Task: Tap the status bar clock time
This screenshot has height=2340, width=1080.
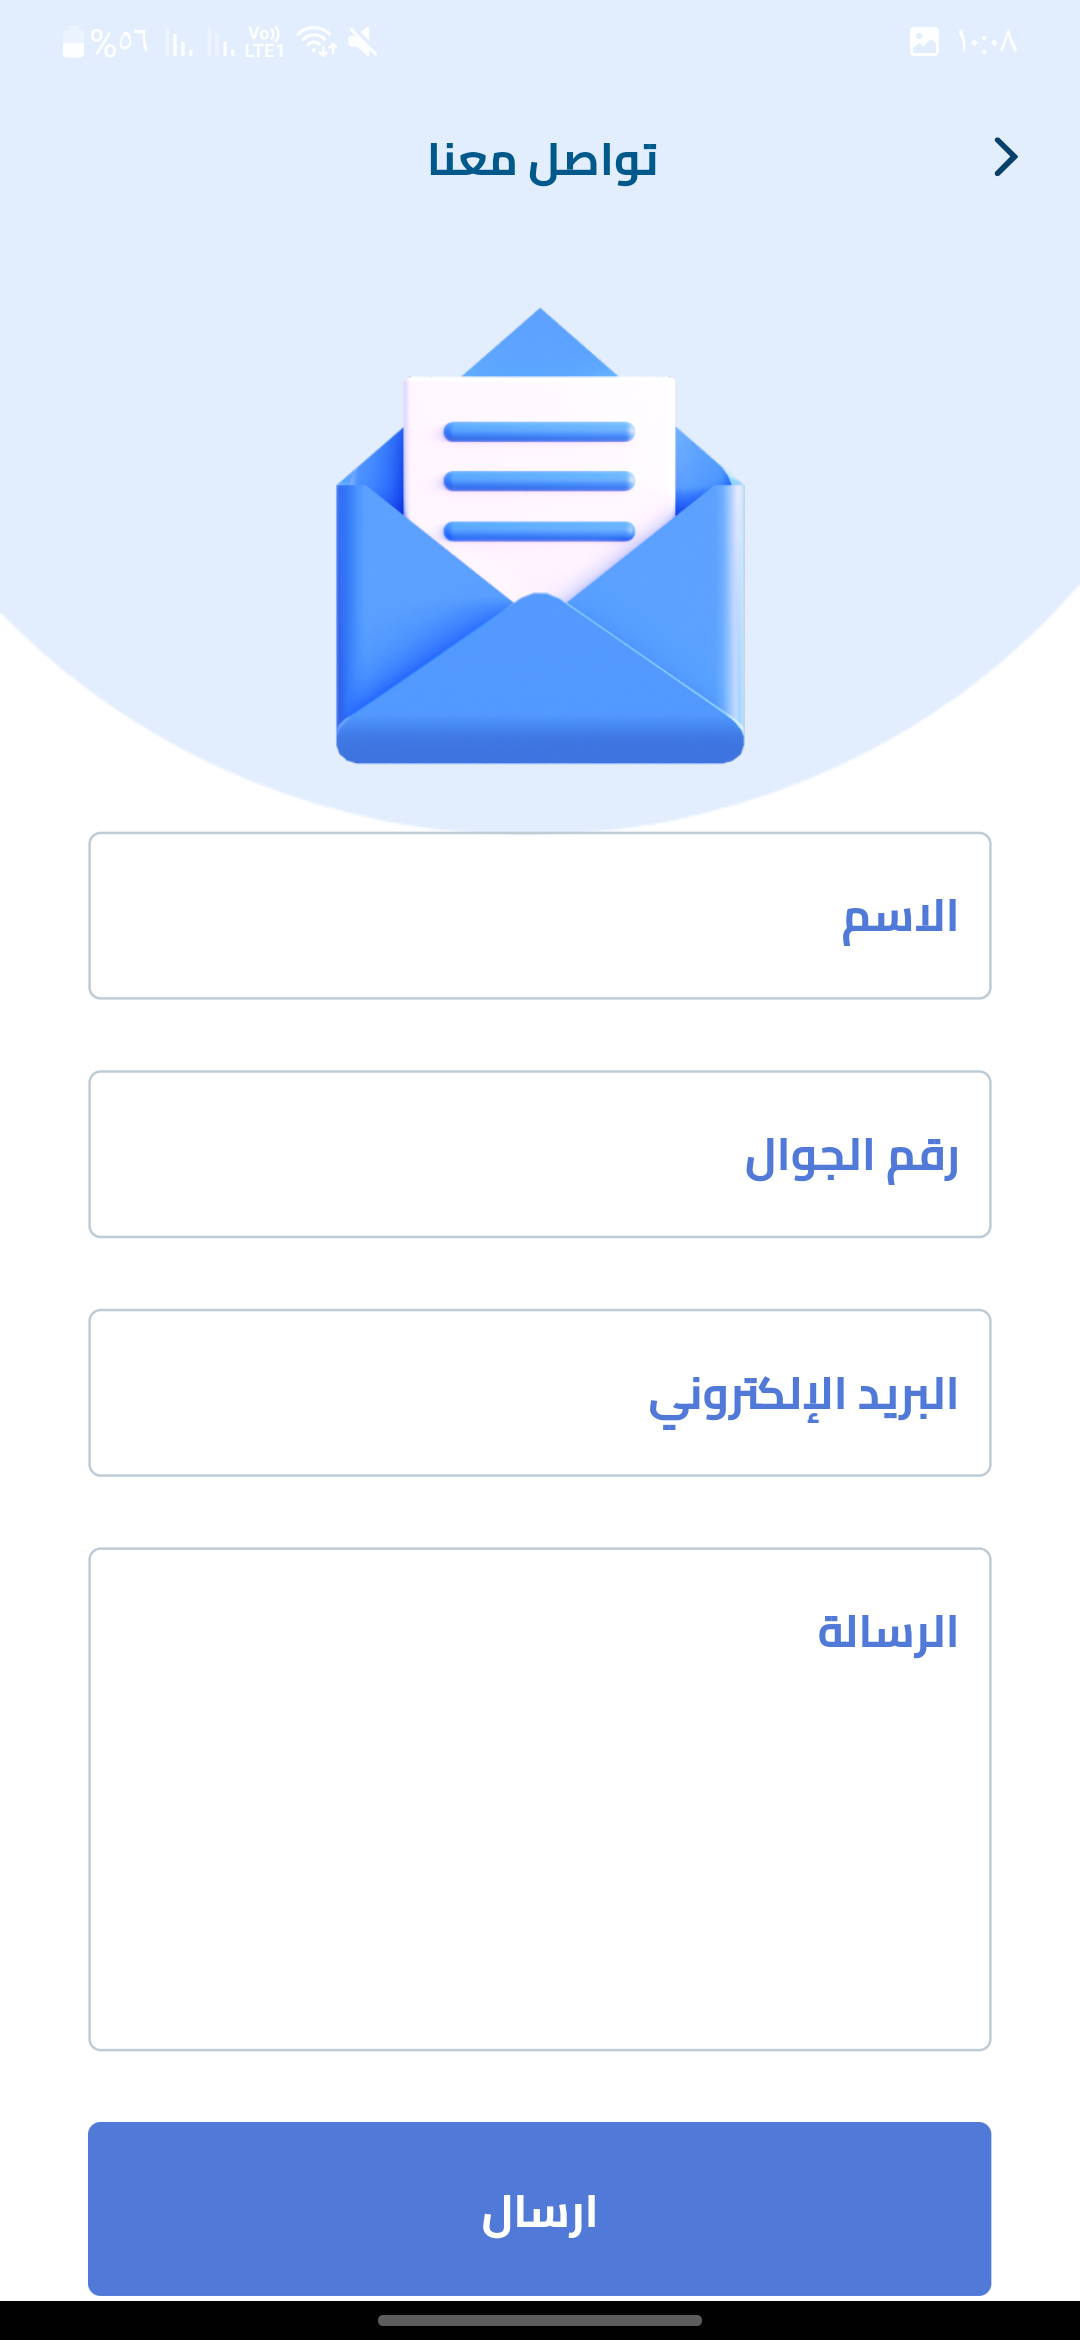Action: point(987,42)
